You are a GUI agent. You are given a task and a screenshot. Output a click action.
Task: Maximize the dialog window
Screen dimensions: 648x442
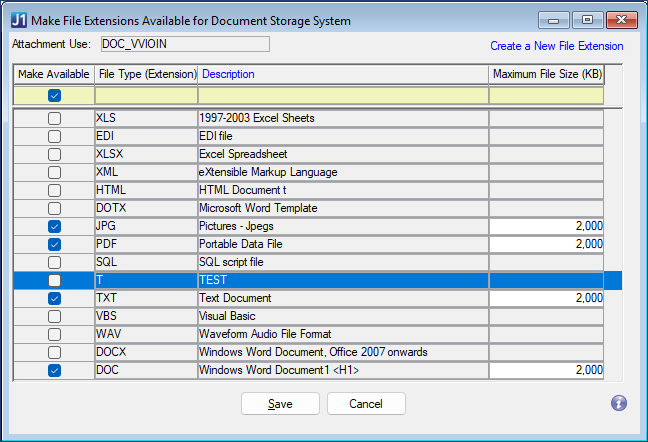[587, 20]
